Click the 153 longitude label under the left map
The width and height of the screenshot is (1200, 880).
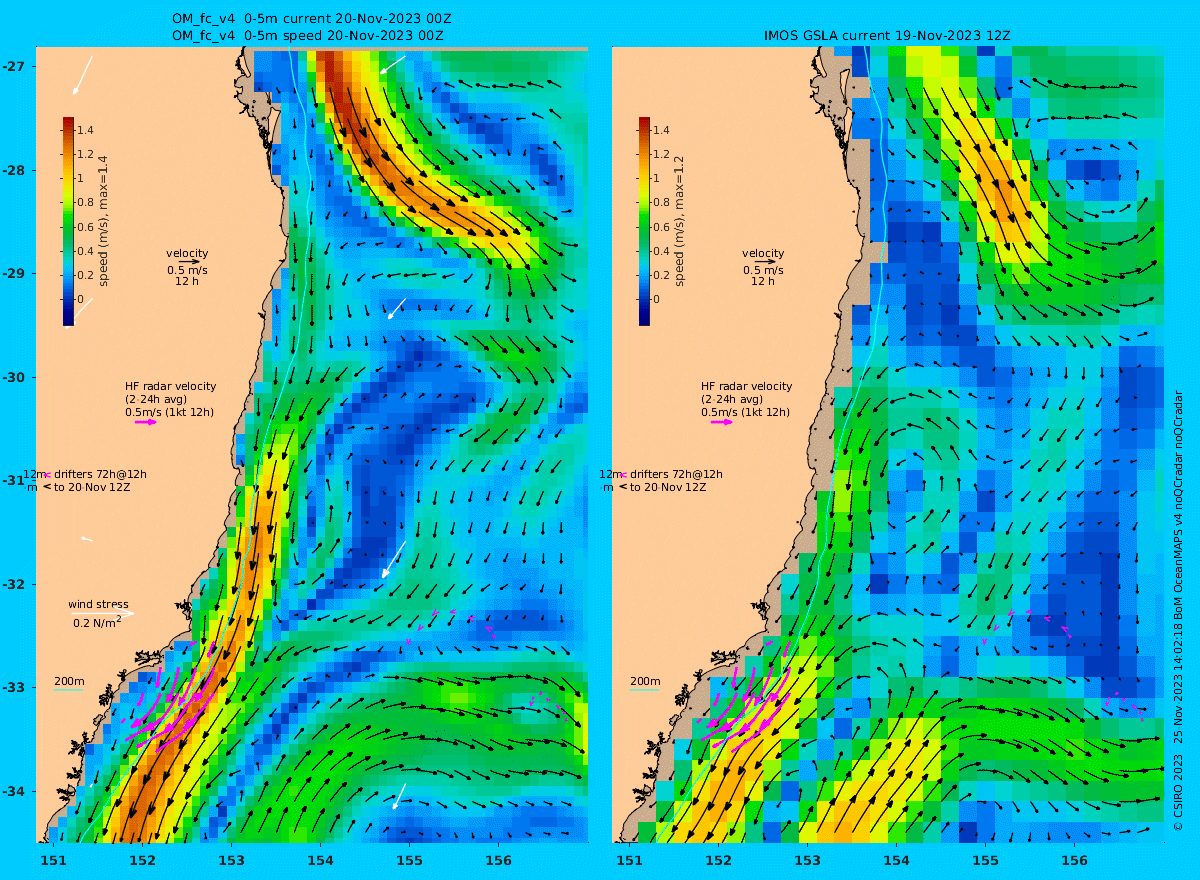(231, 859)
